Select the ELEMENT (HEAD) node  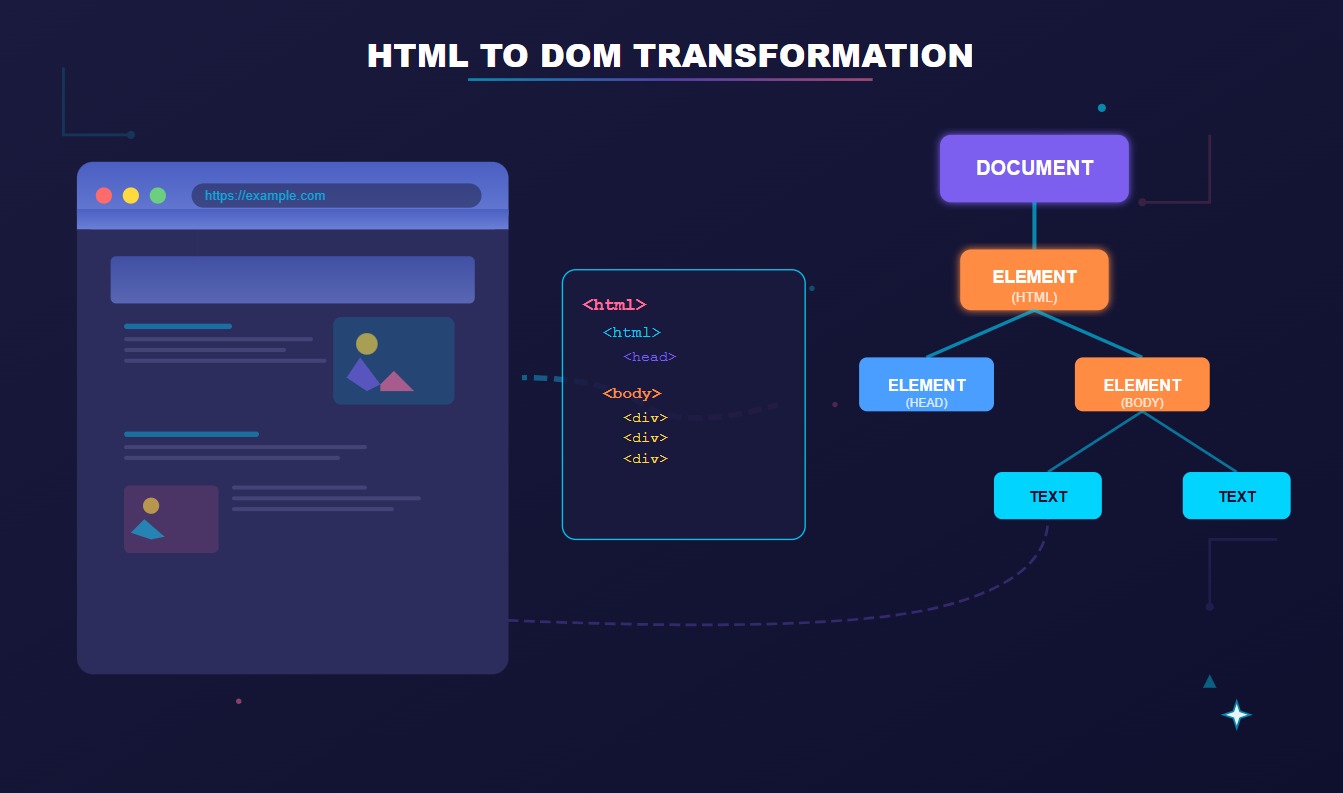[926, 384]
